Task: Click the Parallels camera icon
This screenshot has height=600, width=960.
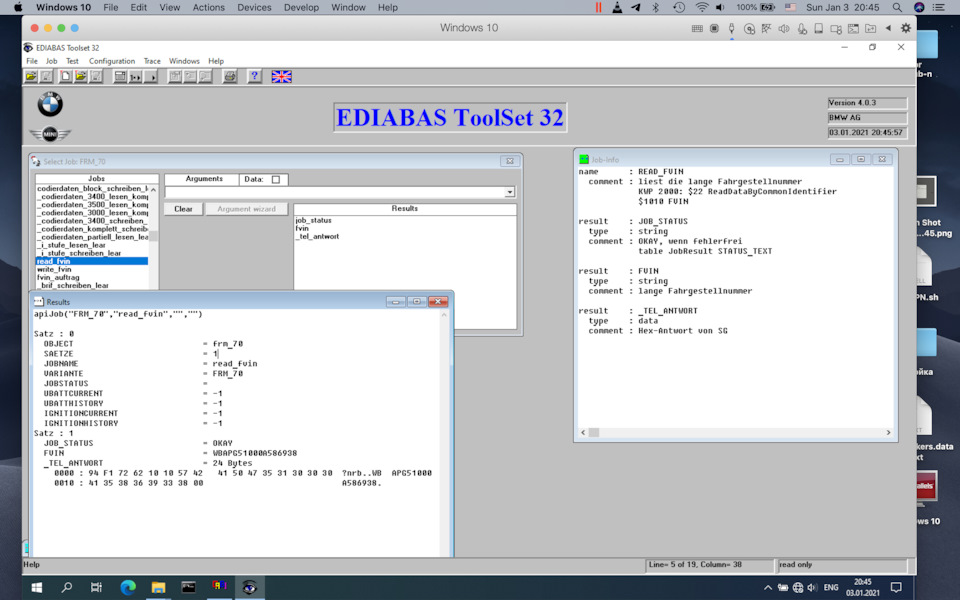Action: (x=836, y=28)
